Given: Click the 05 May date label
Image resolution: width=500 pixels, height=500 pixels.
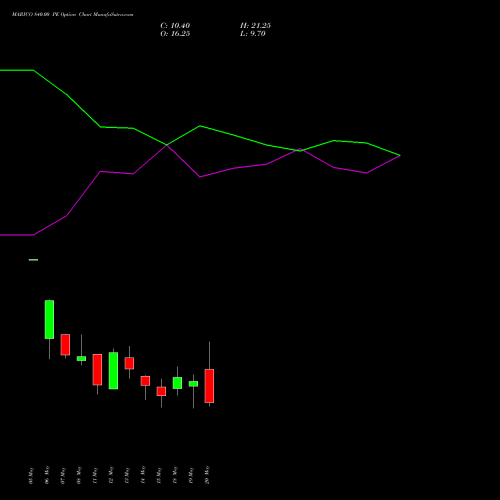Looking at the screenshot, I should pos(31,475).
